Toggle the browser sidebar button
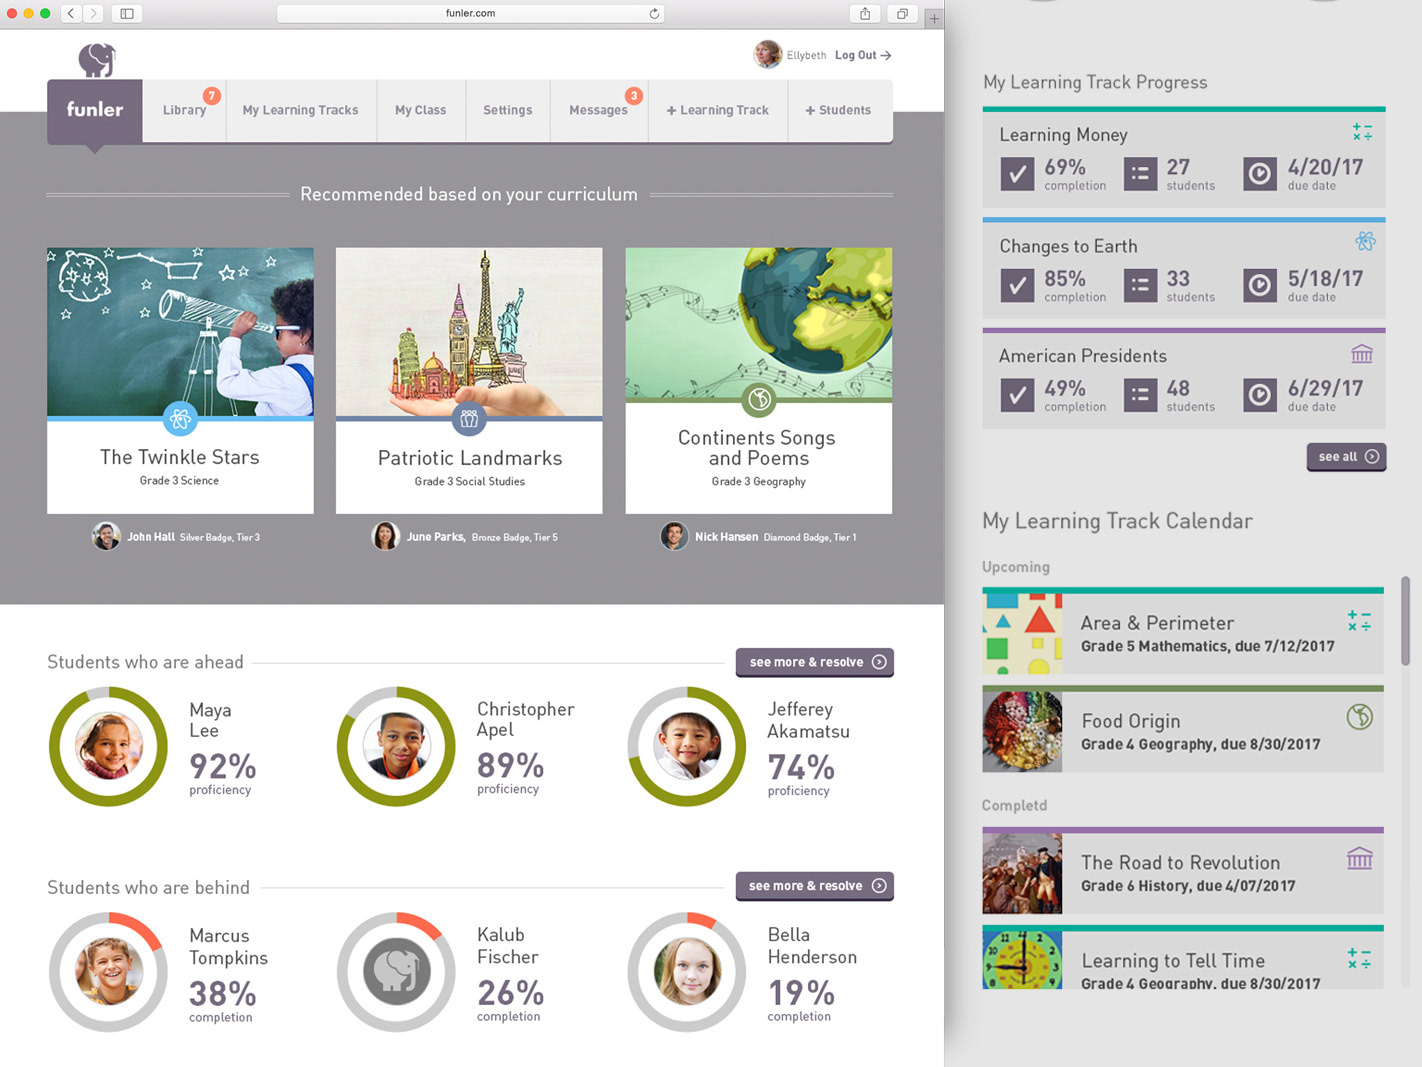The image size is (1422, 1067). pyautogui.click(x=127, y=14)
